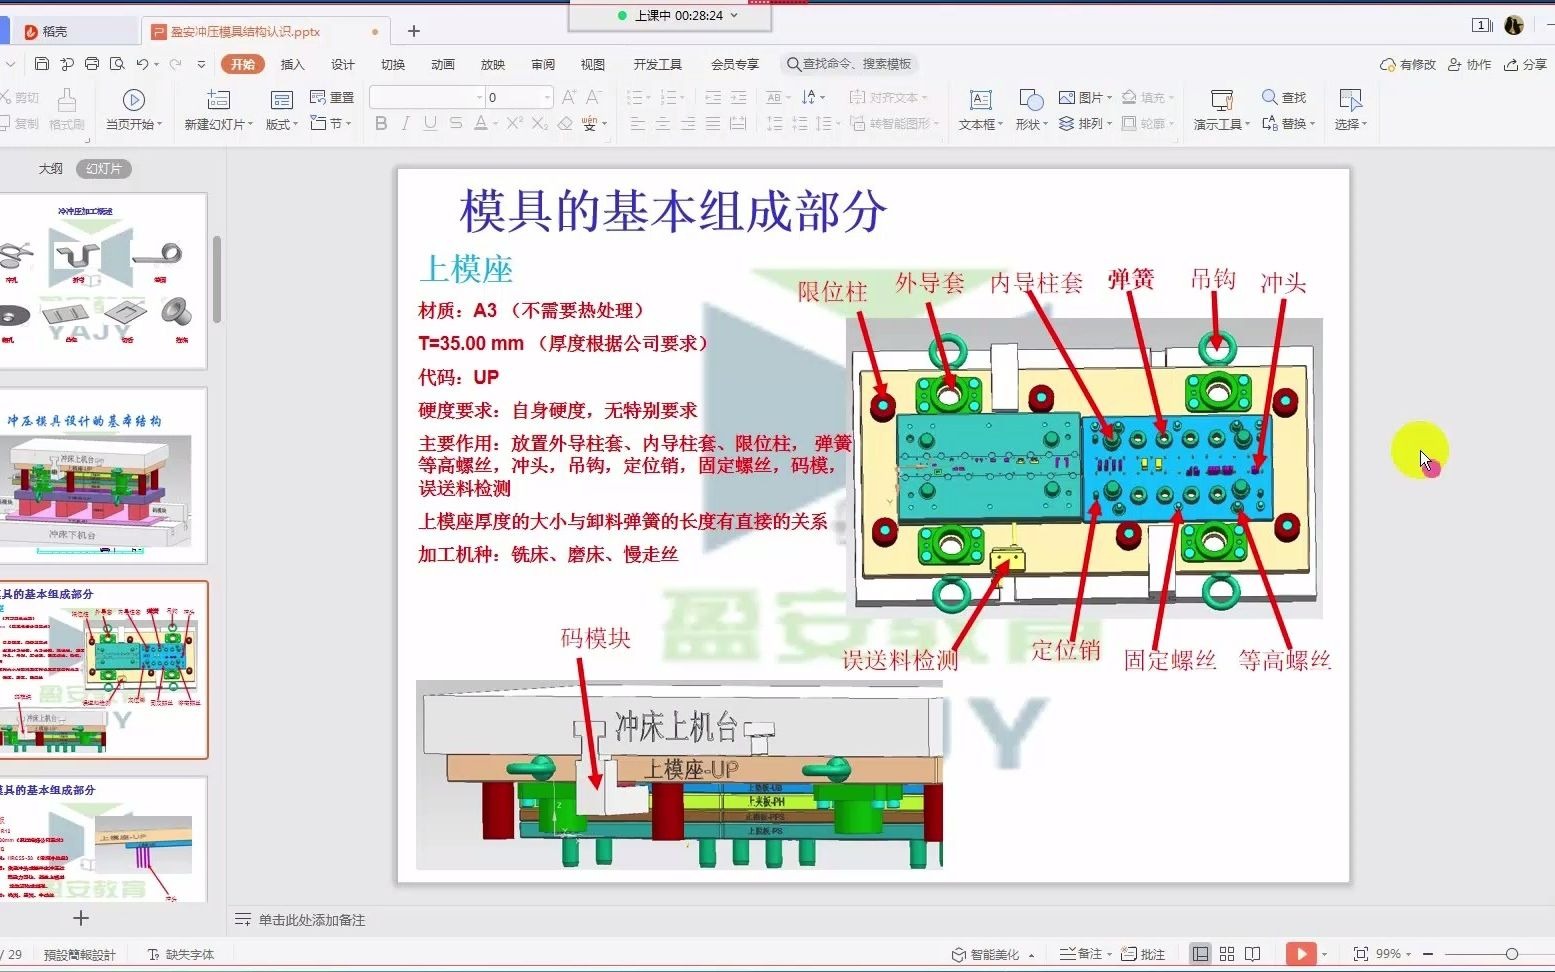Click the Arrange (排列) icon
Screen dimensions: 1555x972
click(x=1067, y=123)
